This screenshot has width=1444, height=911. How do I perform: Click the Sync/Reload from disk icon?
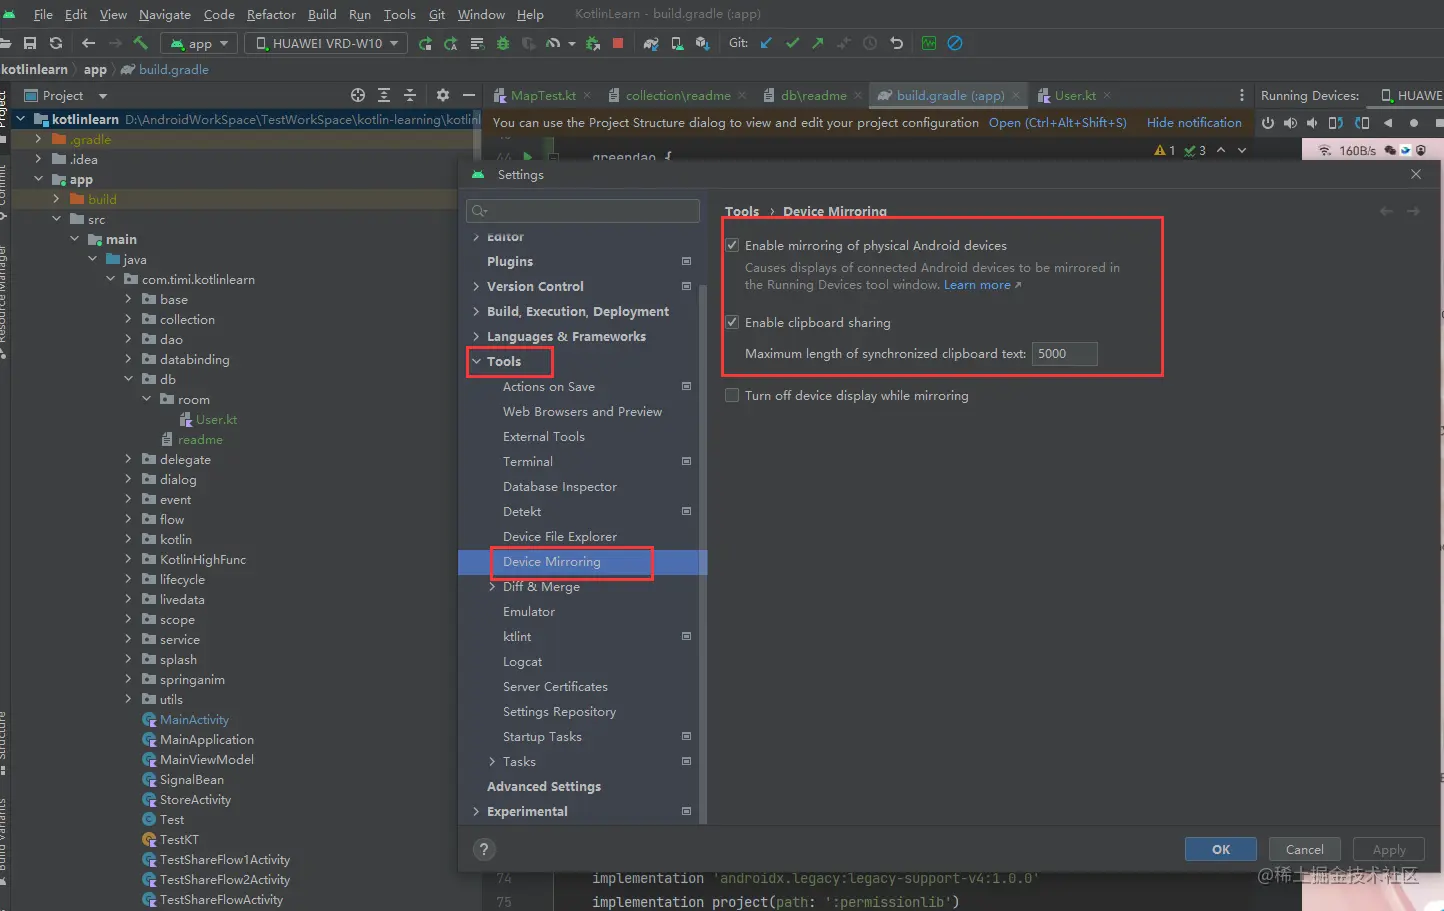click(56, 43)
